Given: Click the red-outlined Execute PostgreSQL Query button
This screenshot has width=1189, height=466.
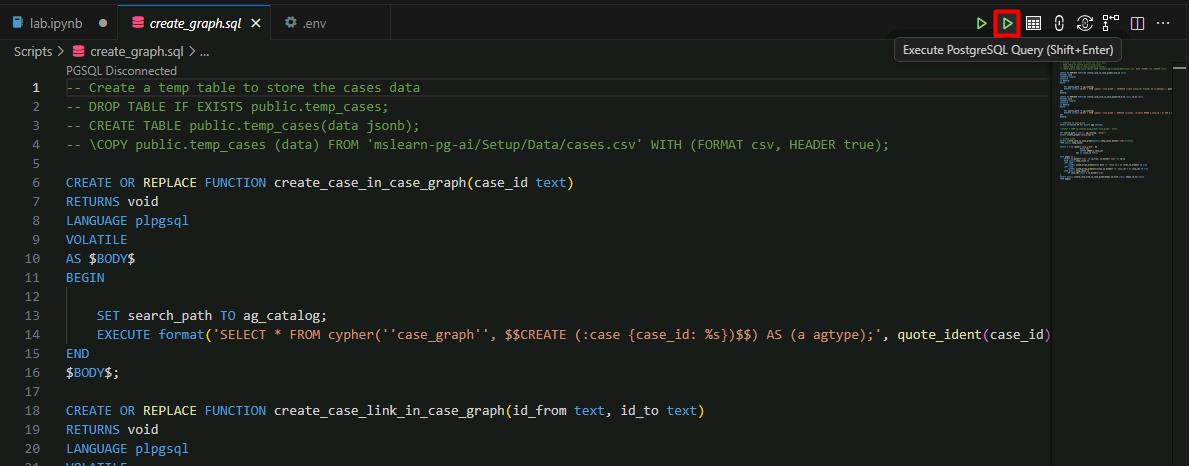Looking at the screenshot, I should click(x=1007, y=23).
